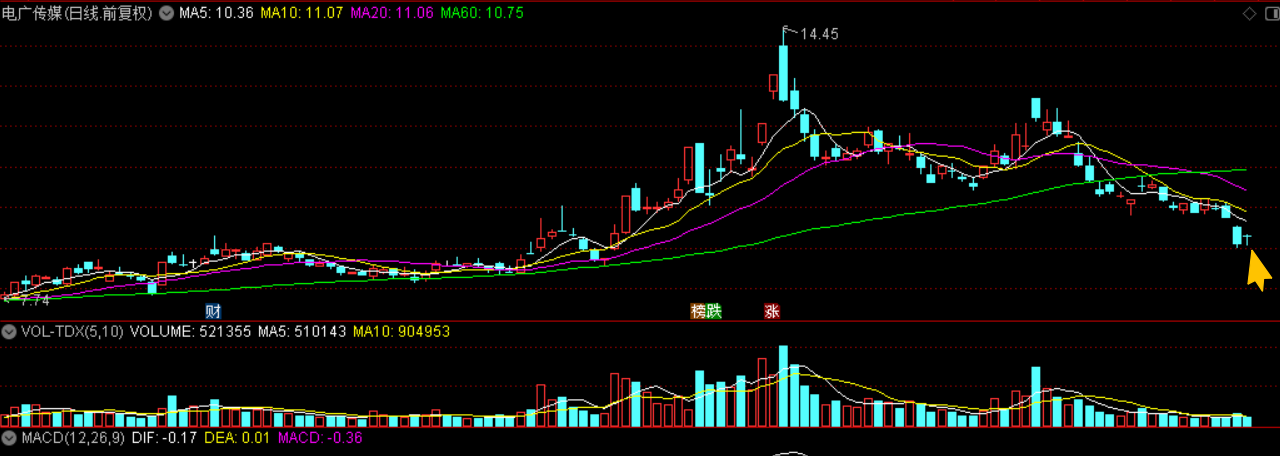Click the VOLUME: 521355 value

click(191, 331)
